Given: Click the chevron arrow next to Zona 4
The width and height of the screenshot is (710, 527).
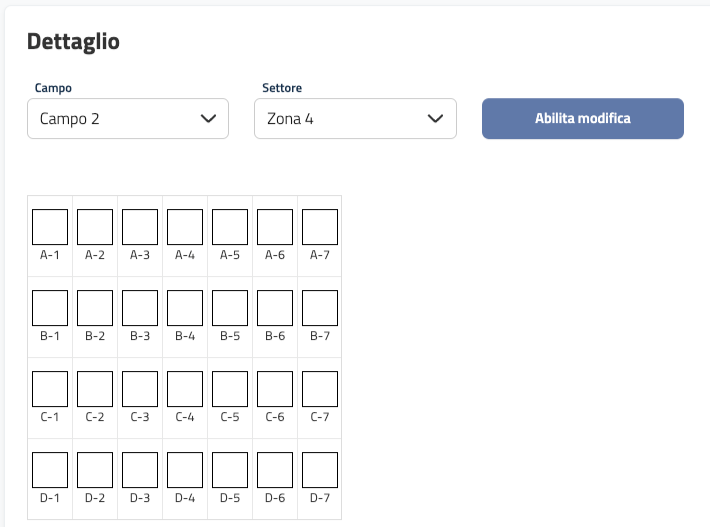Looking at the screenshot, I should [x=435, y=119].
